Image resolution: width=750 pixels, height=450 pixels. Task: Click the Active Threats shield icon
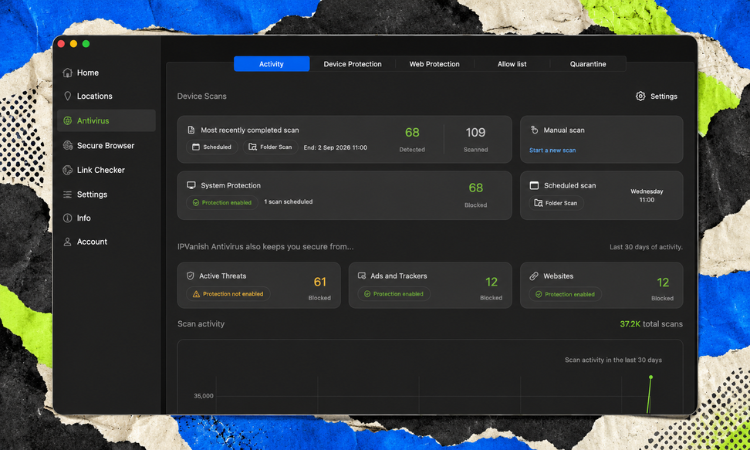pyautogui.click(x=190, y=276)
